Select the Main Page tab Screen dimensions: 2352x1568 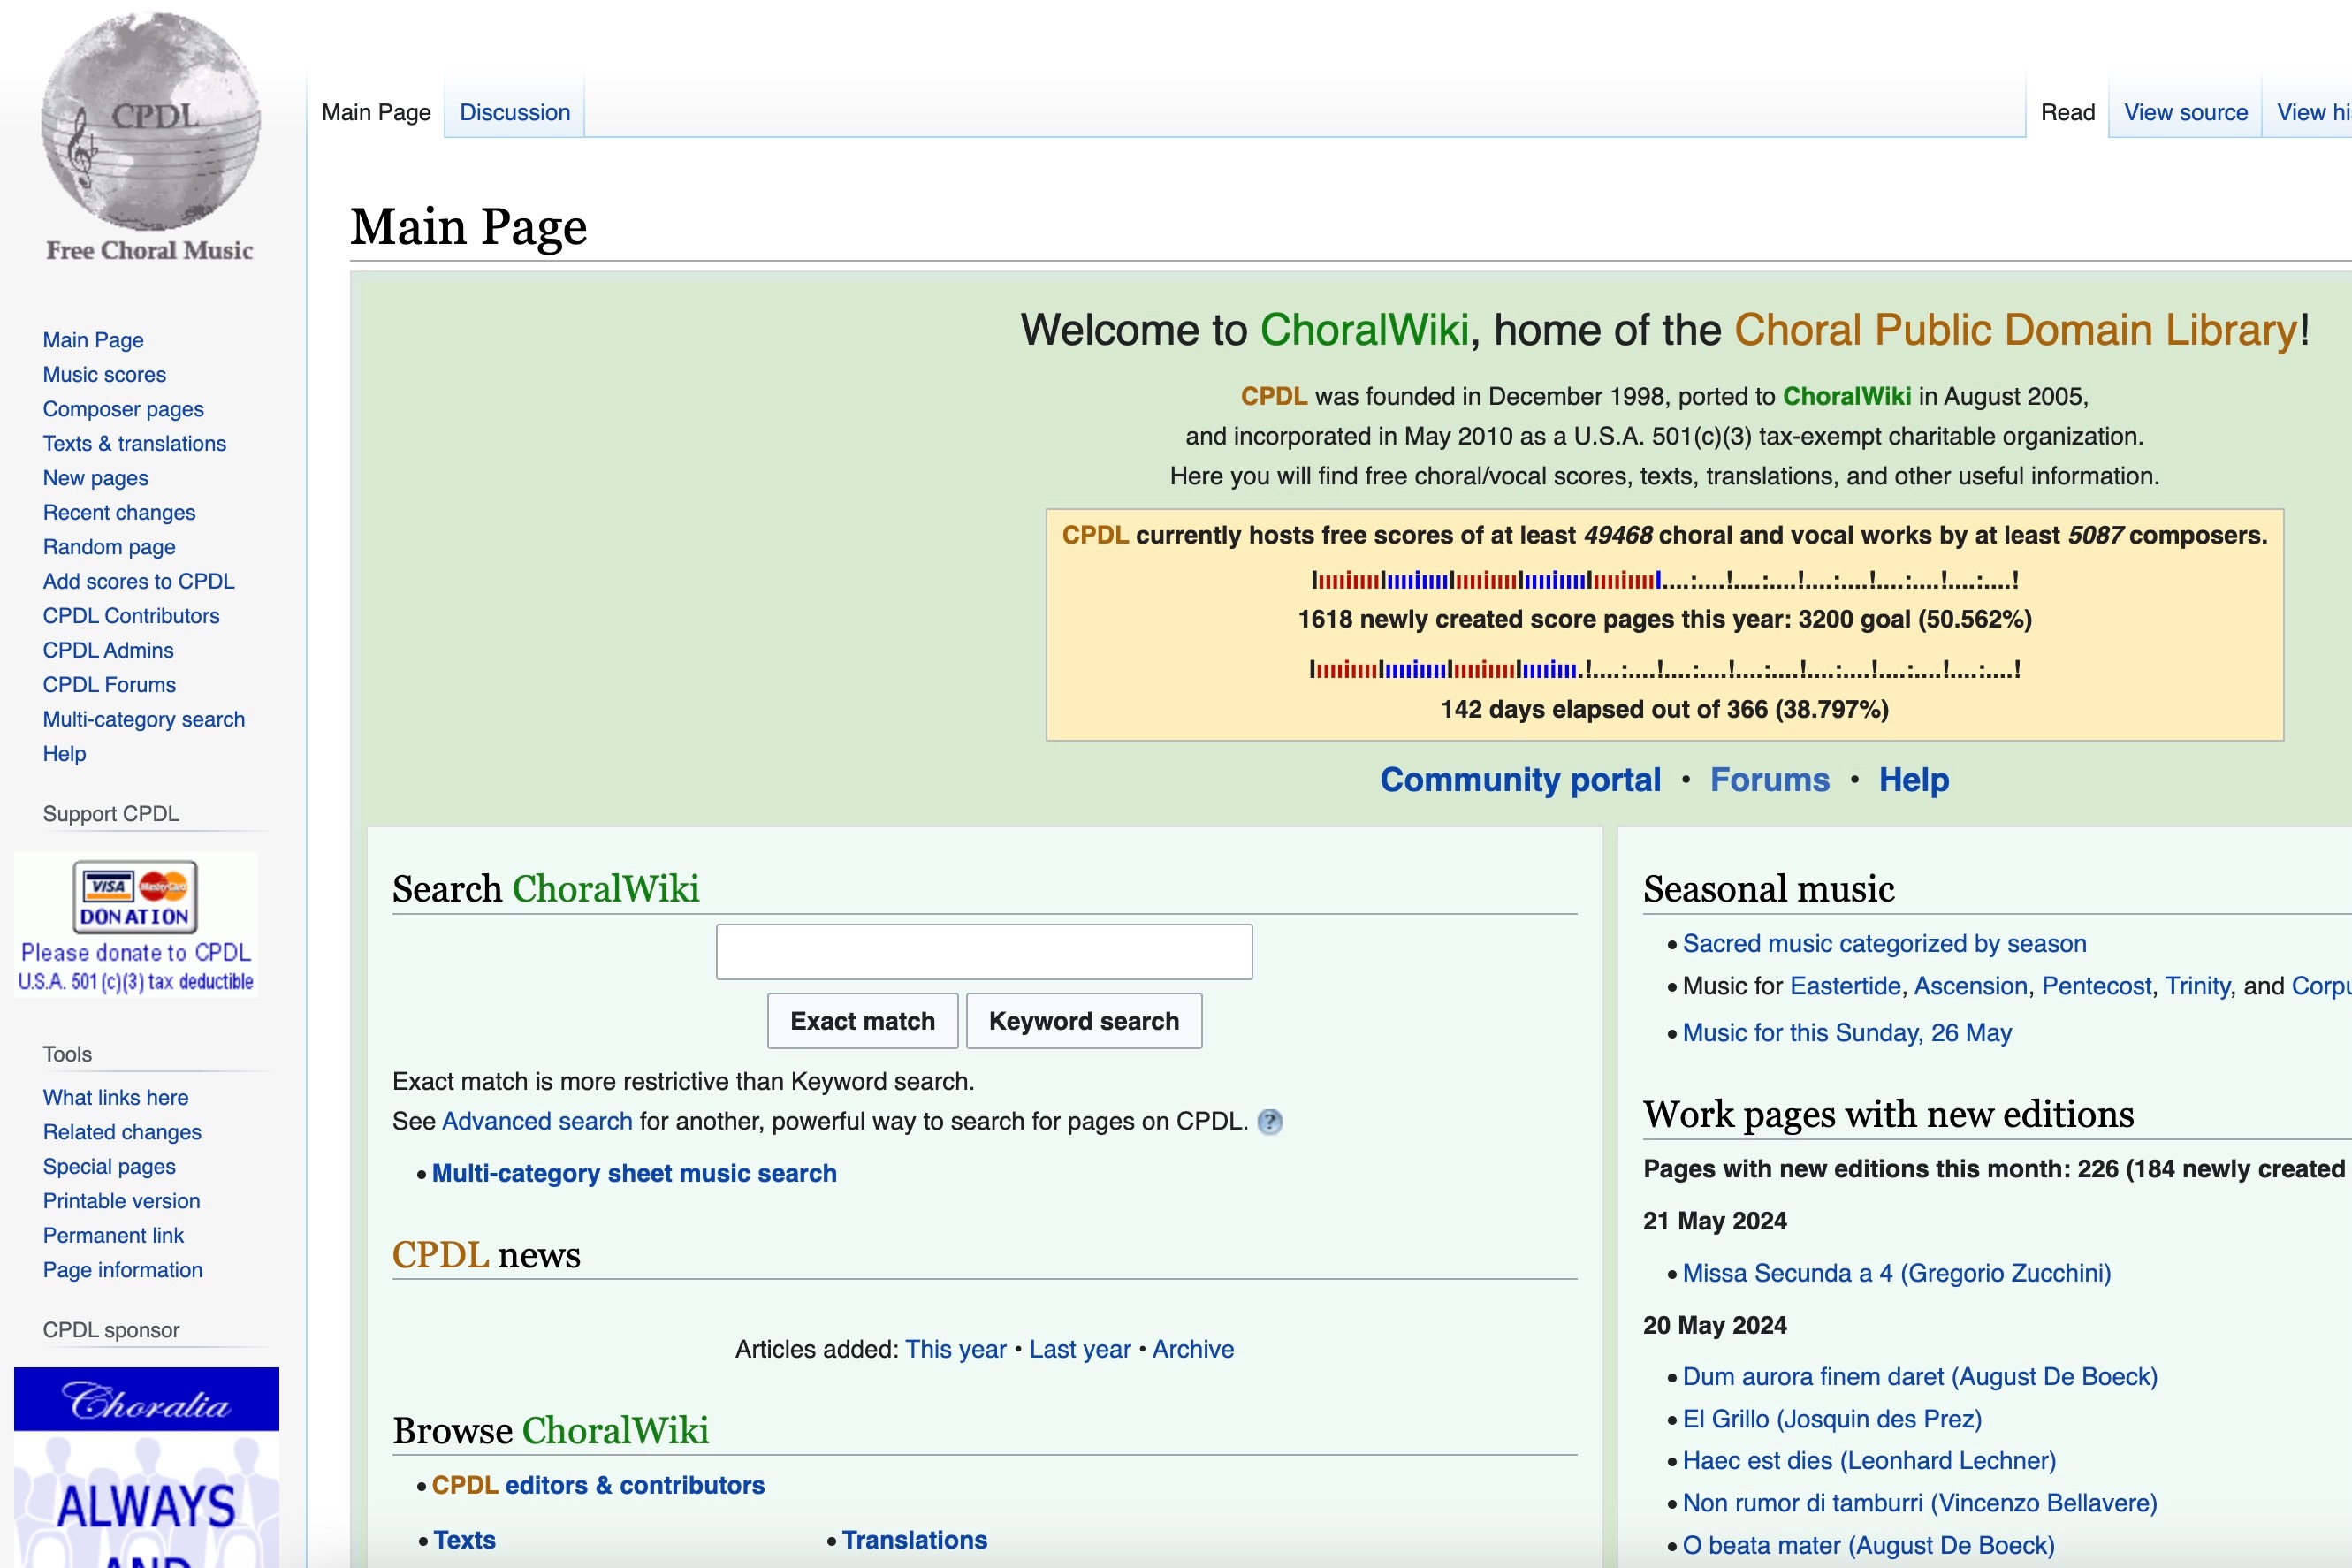376,112
